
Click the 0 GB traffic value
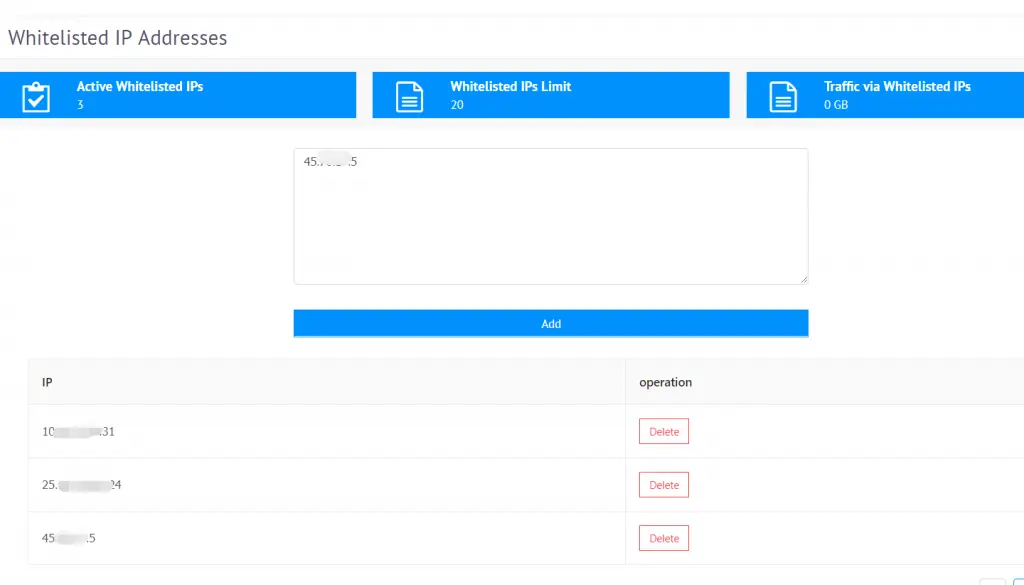point(836,104)
